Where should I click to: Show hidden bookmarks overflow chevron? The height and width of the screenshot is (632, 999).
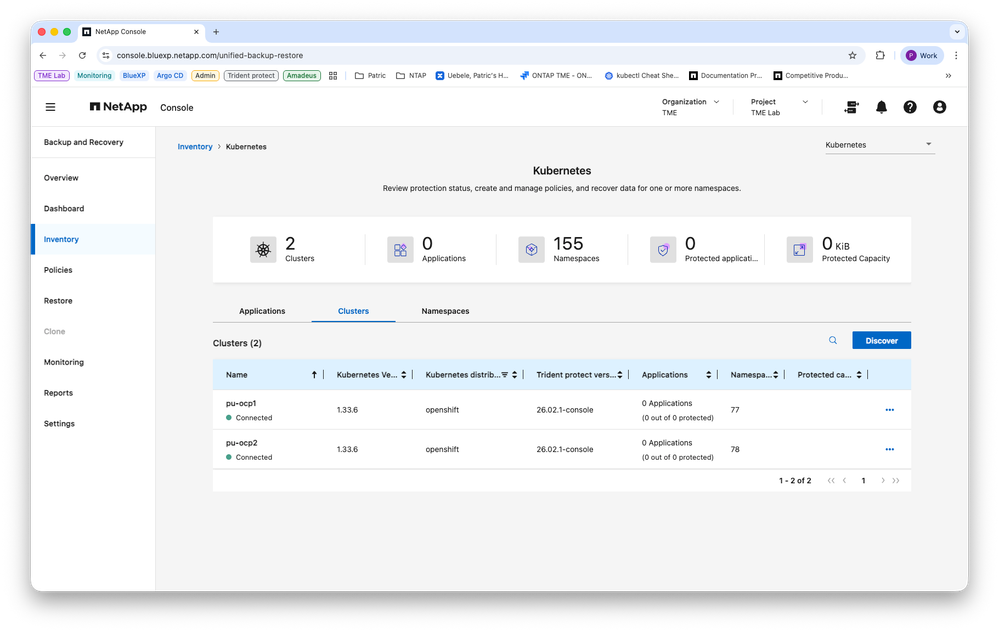tap(948, 75)
